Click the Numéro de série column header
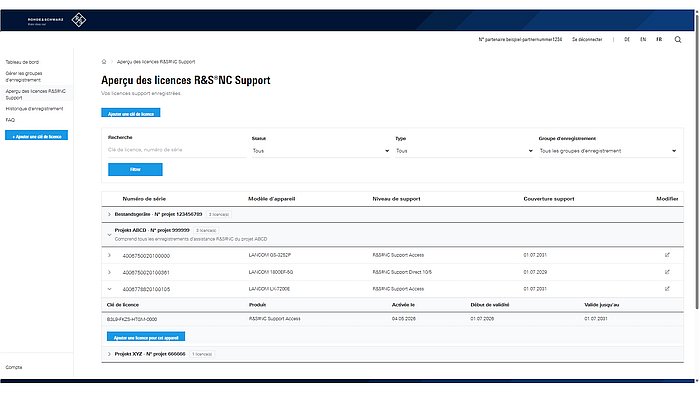The image size is (700, 393). [x=144, y=199]
